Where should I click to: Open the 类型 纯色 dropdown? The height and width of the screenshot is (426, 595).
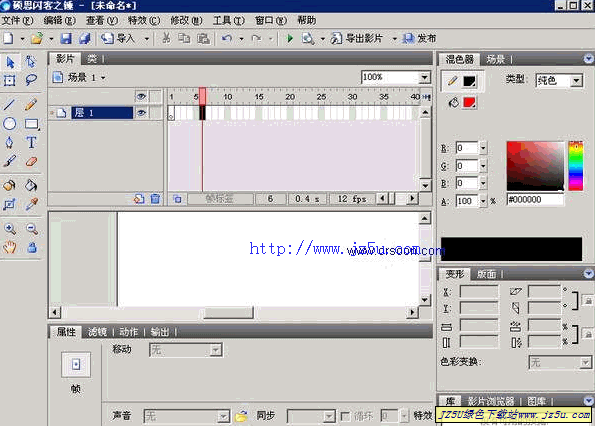coord(576,80)
